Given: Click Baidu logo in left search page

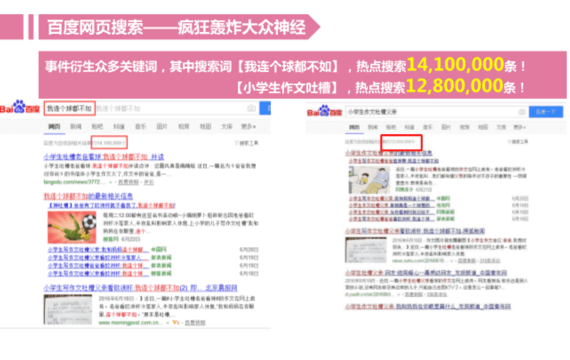Looking at the screenshot, I should (x=20, y=108).
